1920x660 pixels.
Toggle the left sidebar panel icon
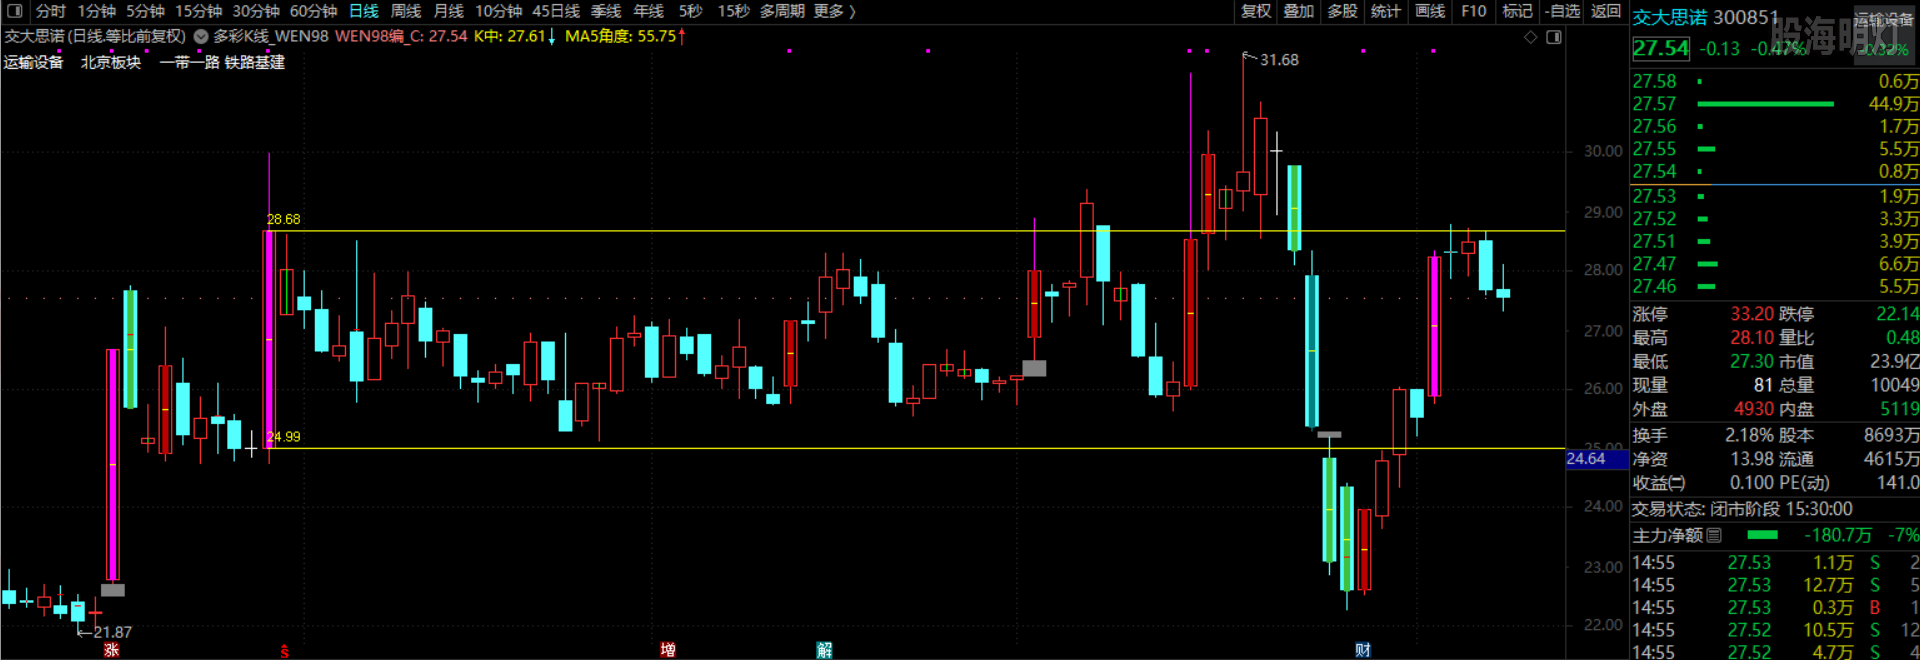point(15,11)
